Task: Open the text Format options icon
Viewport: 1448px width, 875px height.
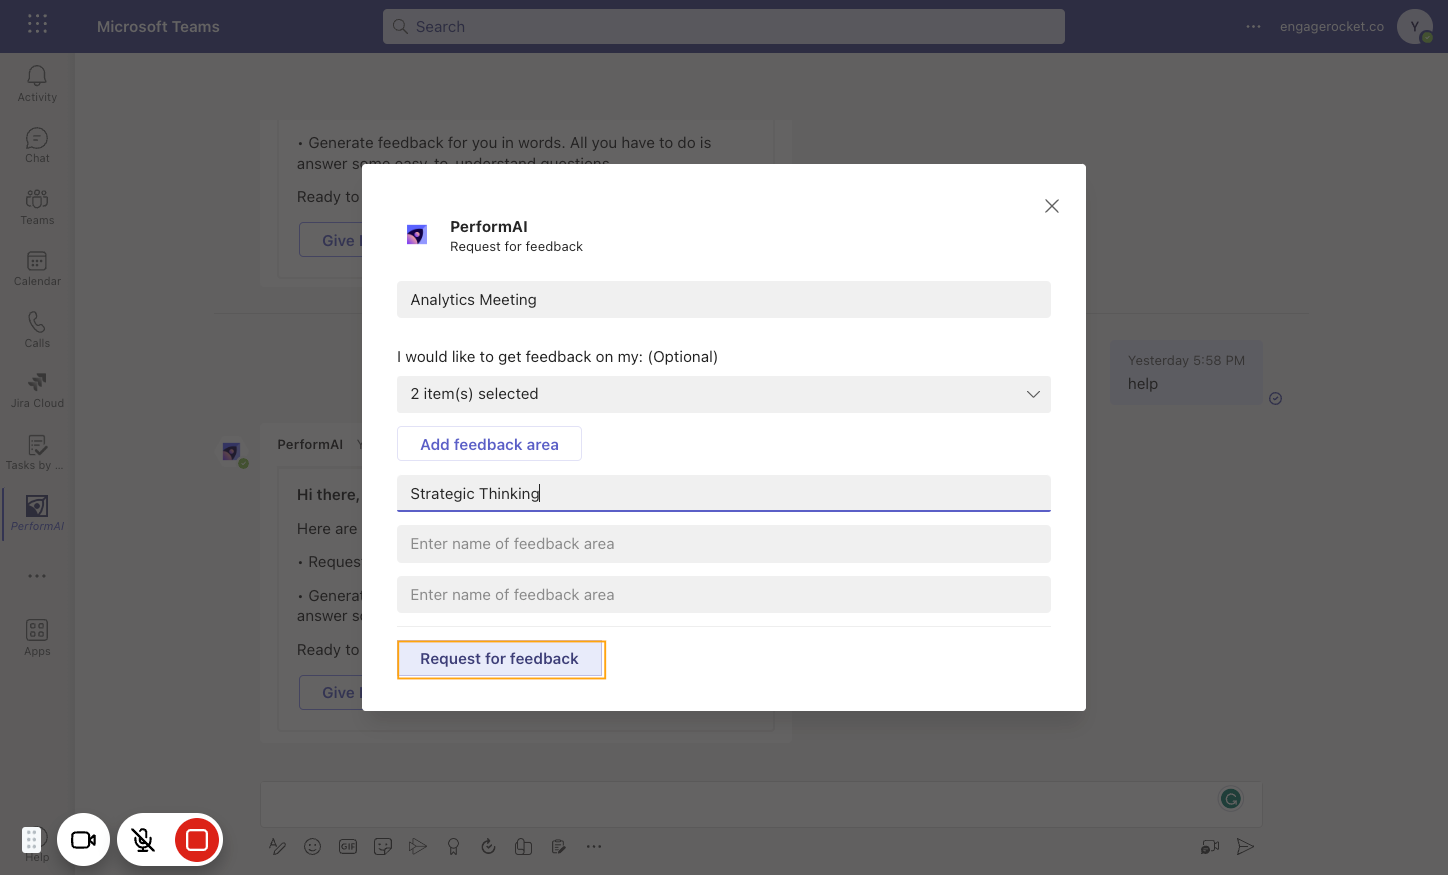Action: [278, 847]
